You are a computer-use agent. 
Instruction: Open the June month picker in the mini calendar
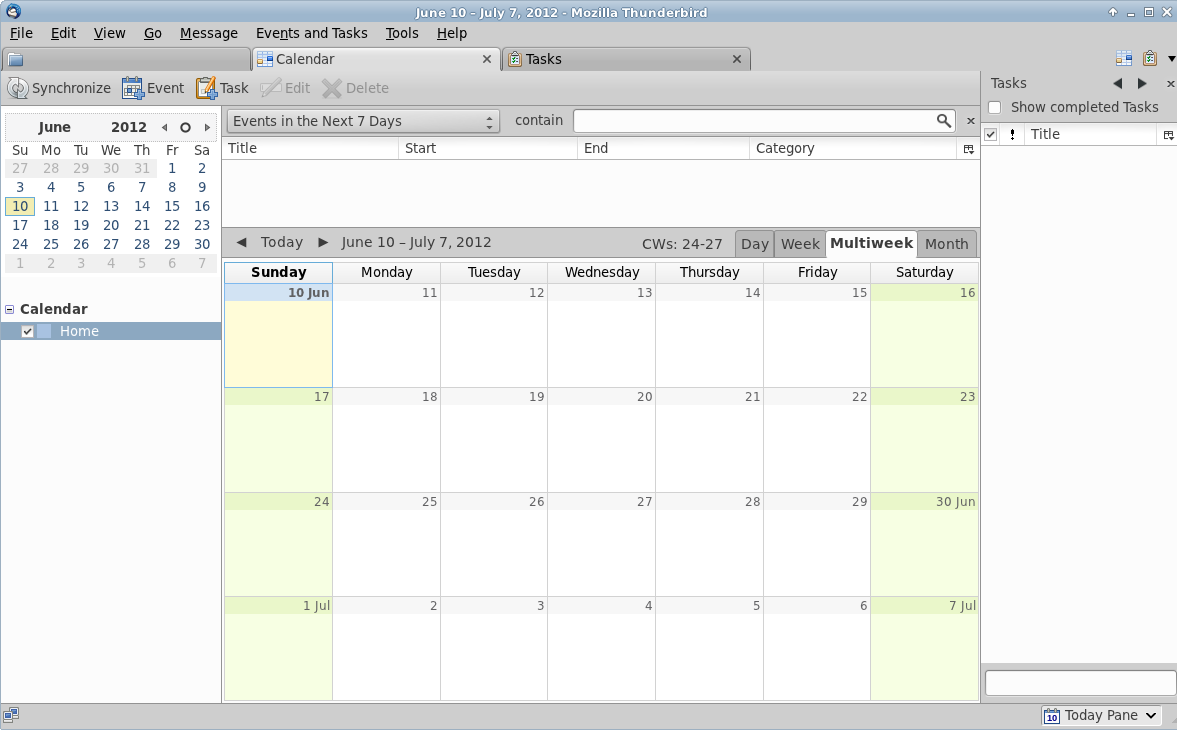coord(54,127)
